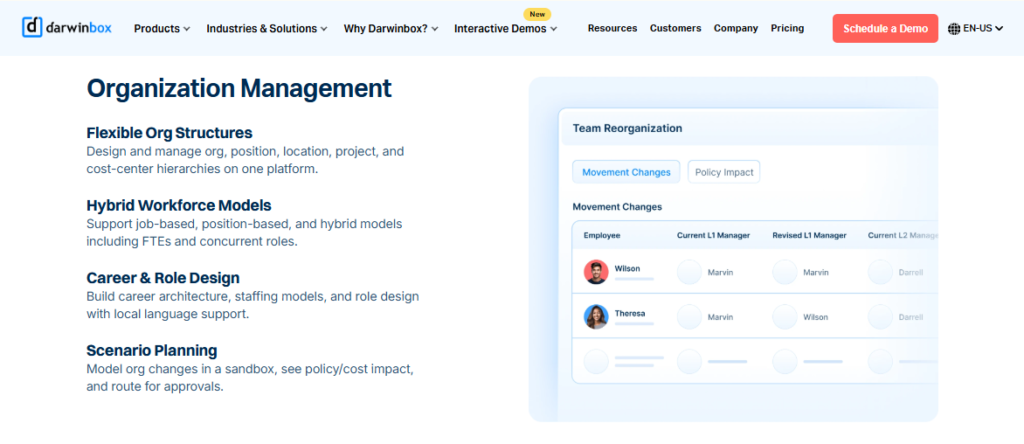This screenshot has width=1024, height=444.
Task: Click Wilson's revised L1 manager Marvin
Action: coord(816,272)
